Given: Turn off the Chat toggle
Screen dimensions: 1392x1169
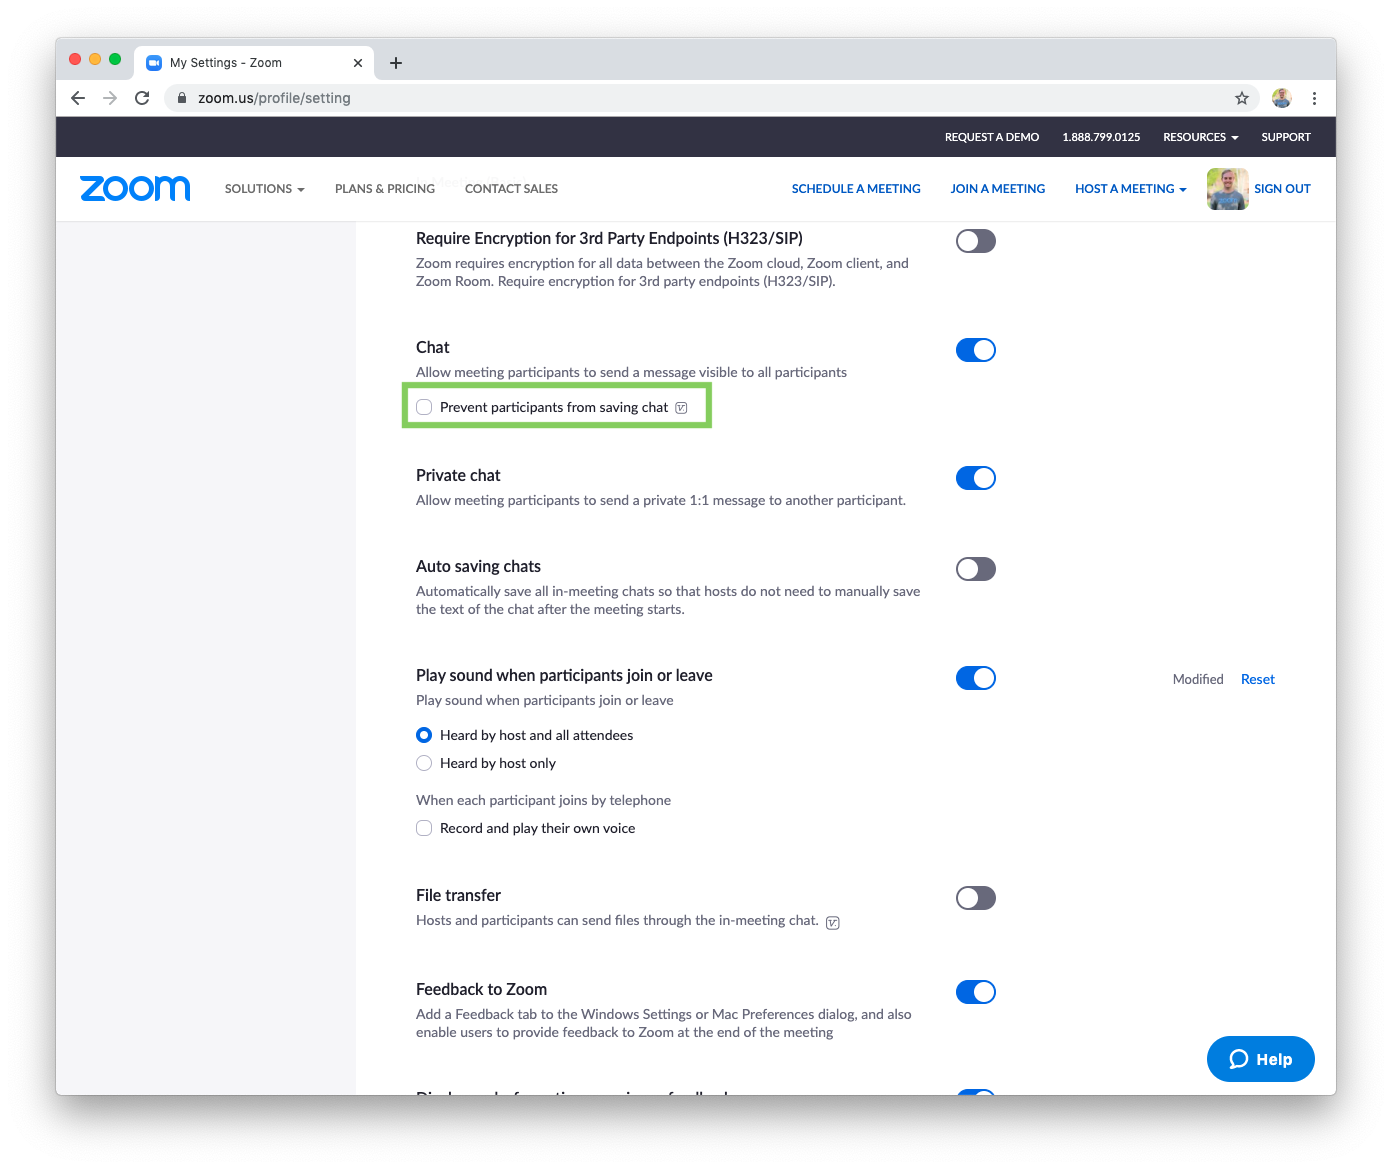Looking at the screenshot, I should [976, 350].
